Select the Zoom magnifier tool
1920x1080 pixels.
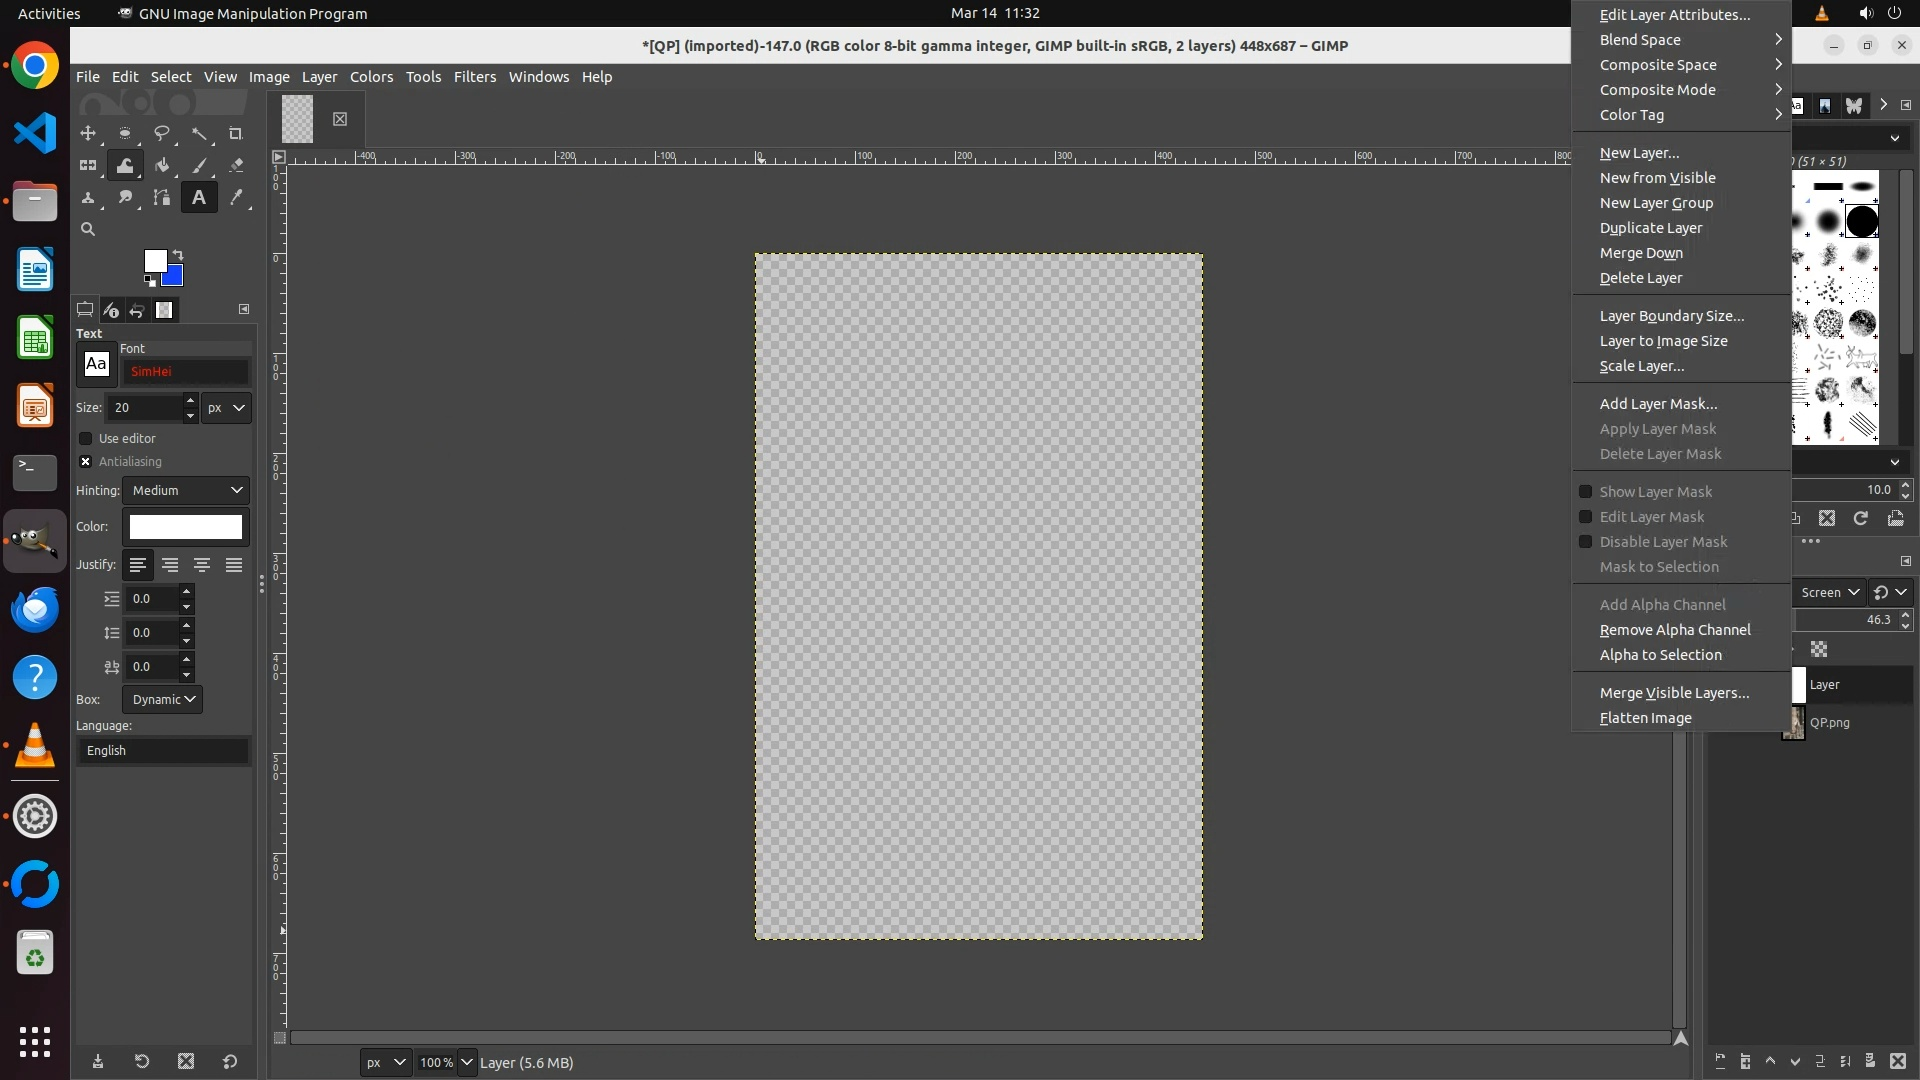[x=88, y=229]
